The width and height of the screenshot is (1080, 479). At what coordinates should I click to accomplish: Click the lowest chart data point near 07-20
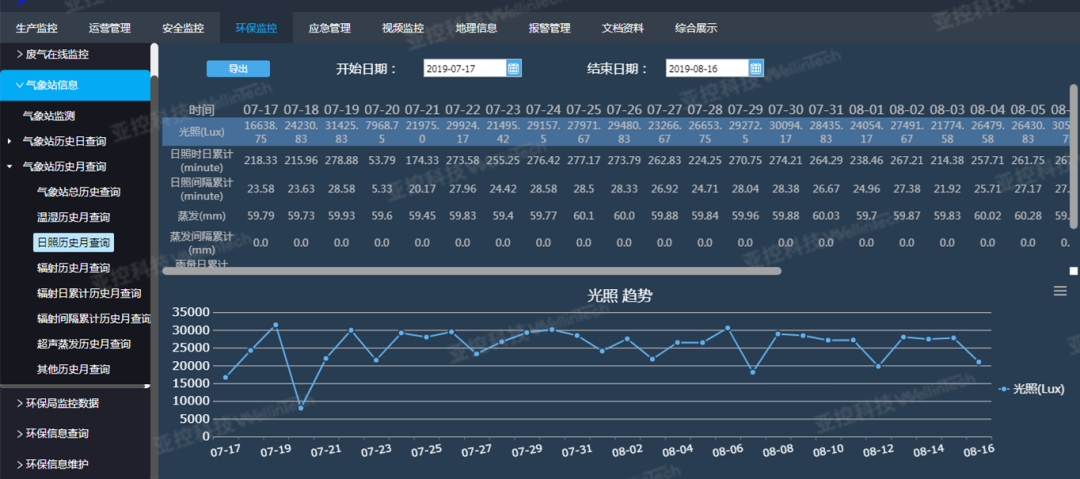300,408
